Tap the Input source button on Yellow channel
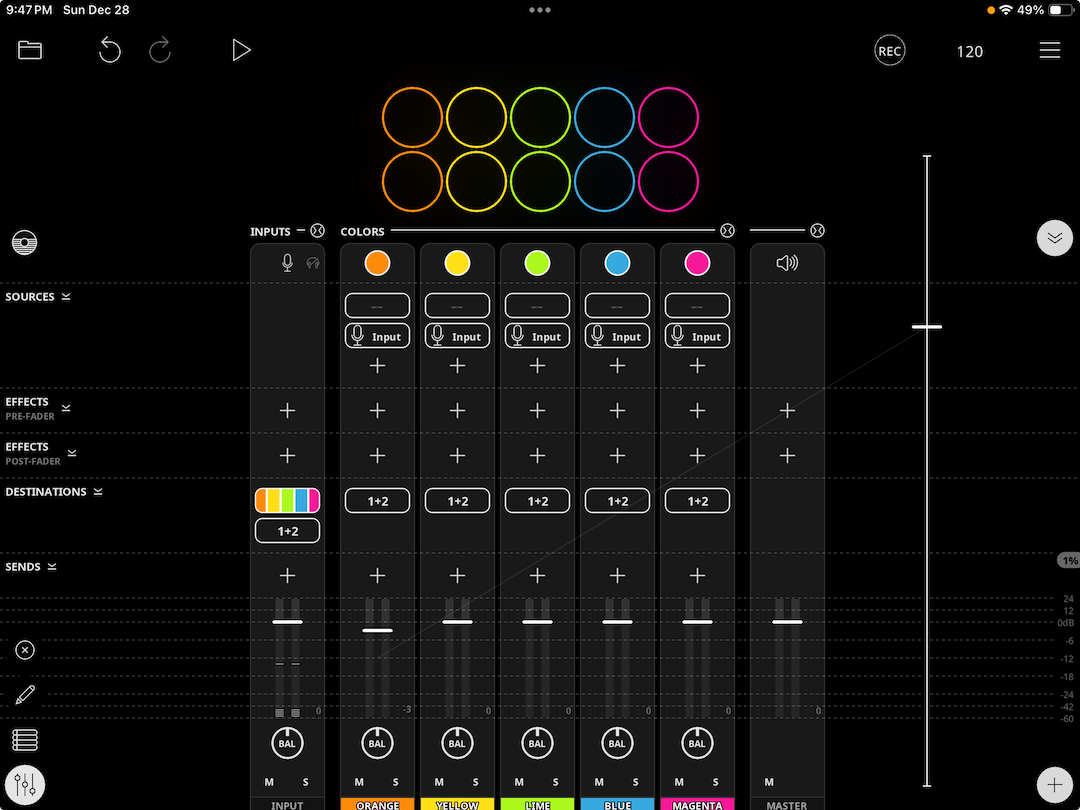 click(x=457, y=336)
